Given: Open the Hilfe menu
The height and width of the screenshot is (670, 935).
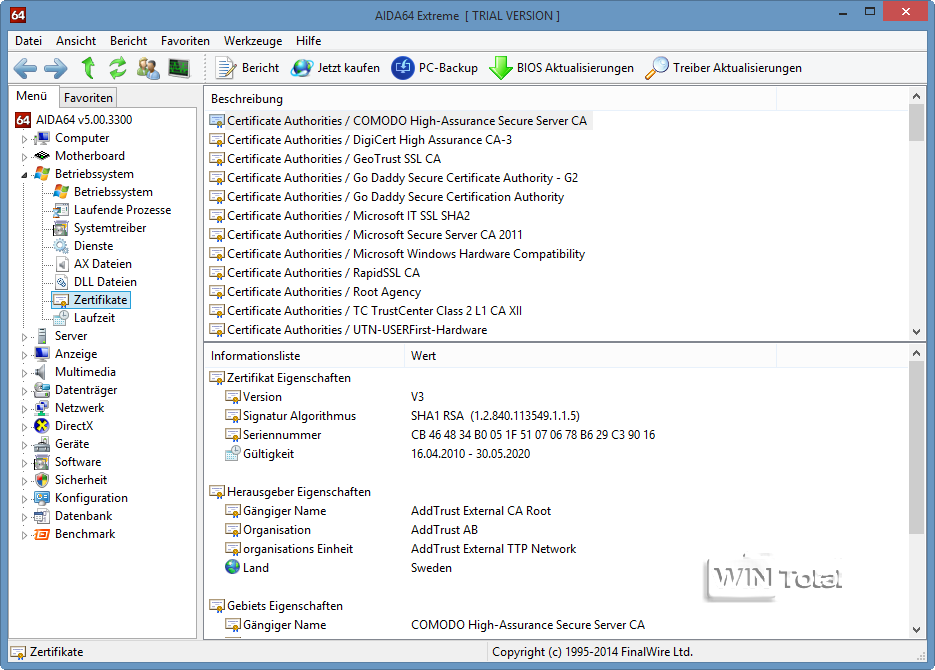Looking at the screenshot, I should (x=308, y=41).
